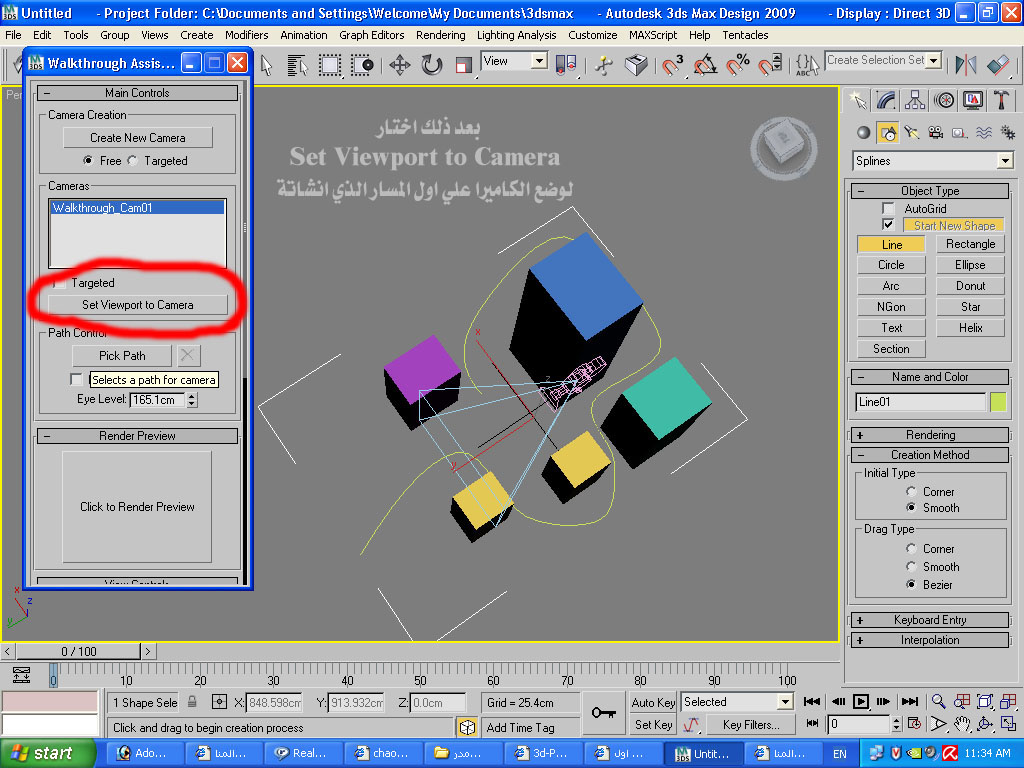Choose the Helix shape button

tap(970, 328)
